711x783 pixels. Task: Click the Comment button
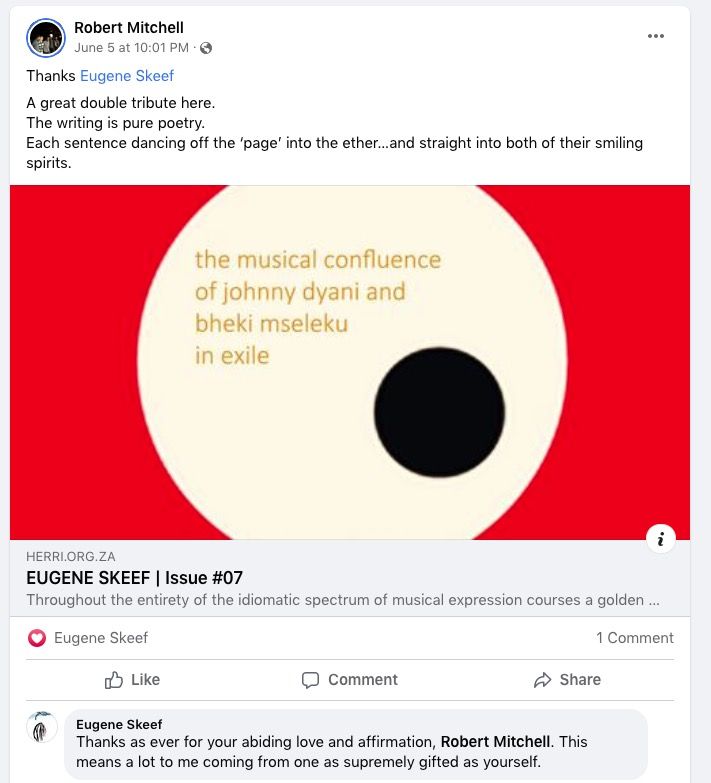click(x=350, y=680)
